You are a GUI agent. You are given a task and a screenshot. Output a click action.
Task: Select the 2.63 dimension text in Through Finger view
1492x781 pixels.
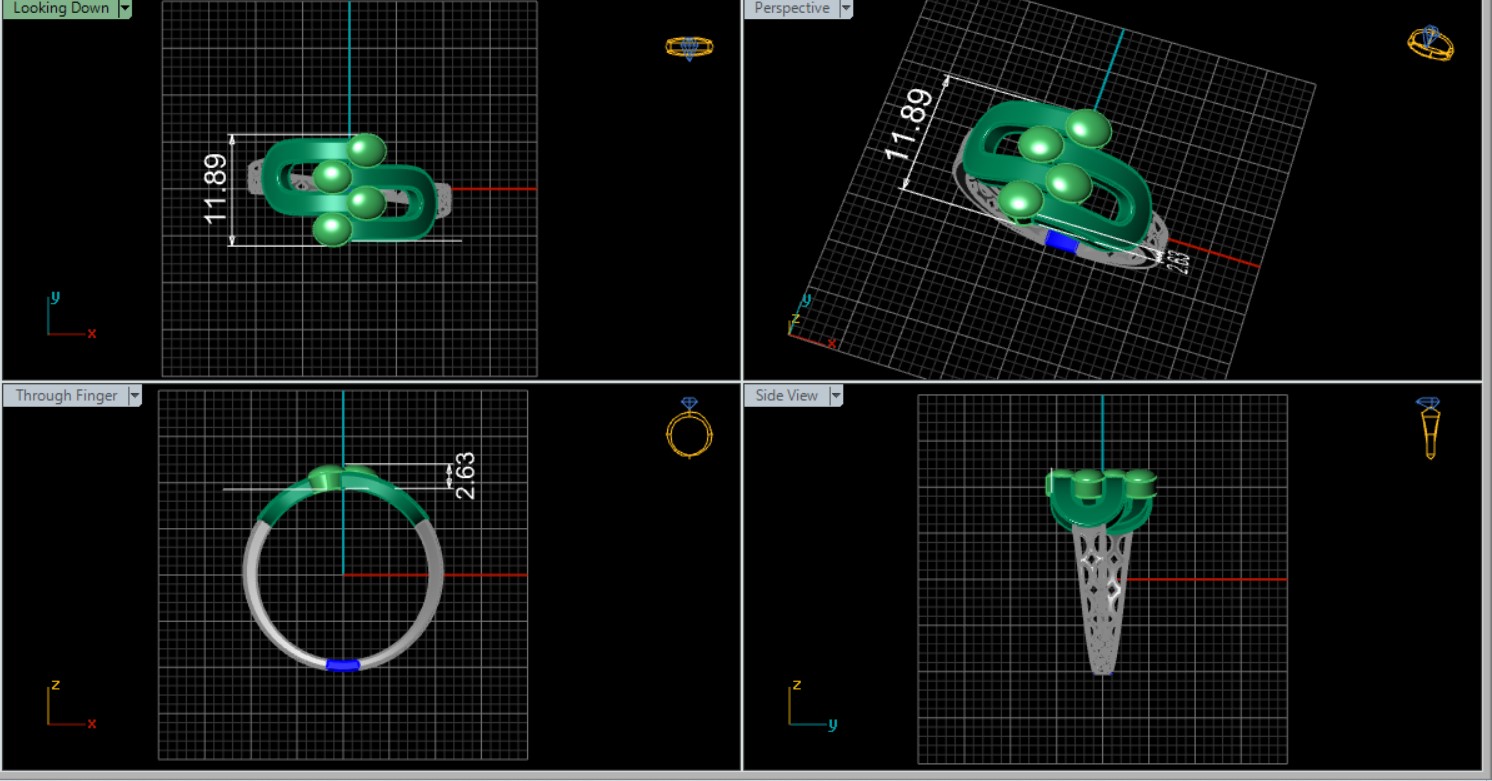465,476
